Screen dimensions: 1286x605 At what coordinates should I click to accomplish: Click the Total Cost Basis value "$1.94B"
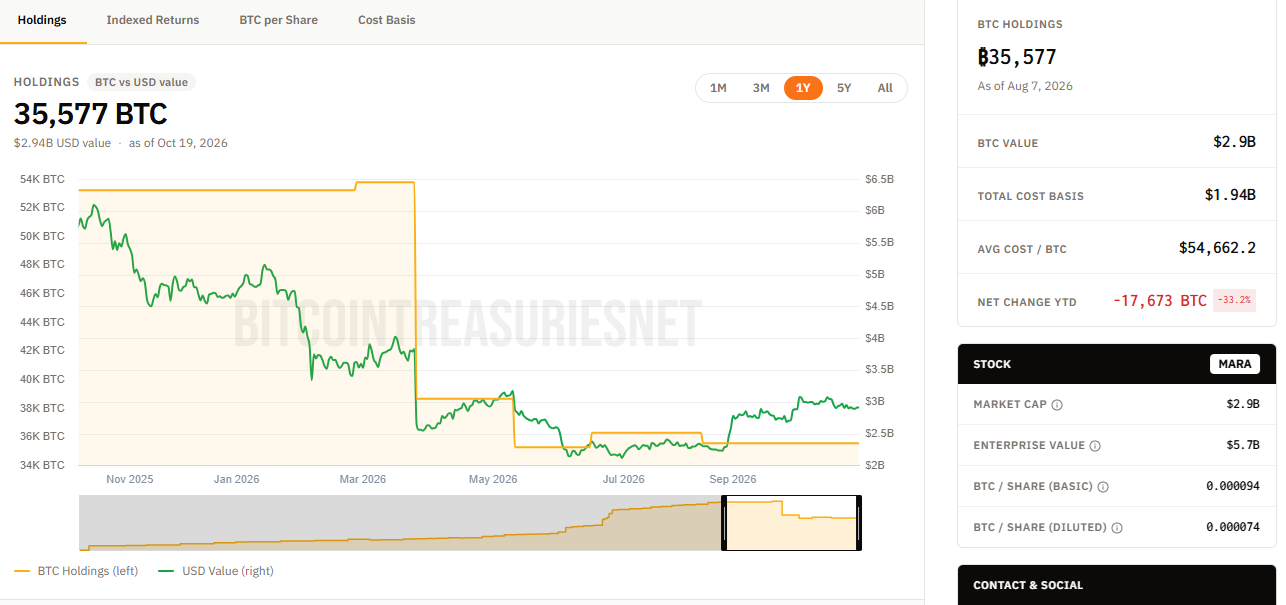1230,195
